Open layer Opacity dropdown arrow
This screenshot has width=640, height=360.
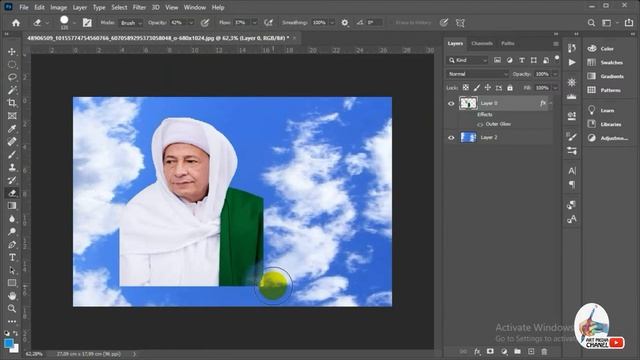(x=555, y=74)
